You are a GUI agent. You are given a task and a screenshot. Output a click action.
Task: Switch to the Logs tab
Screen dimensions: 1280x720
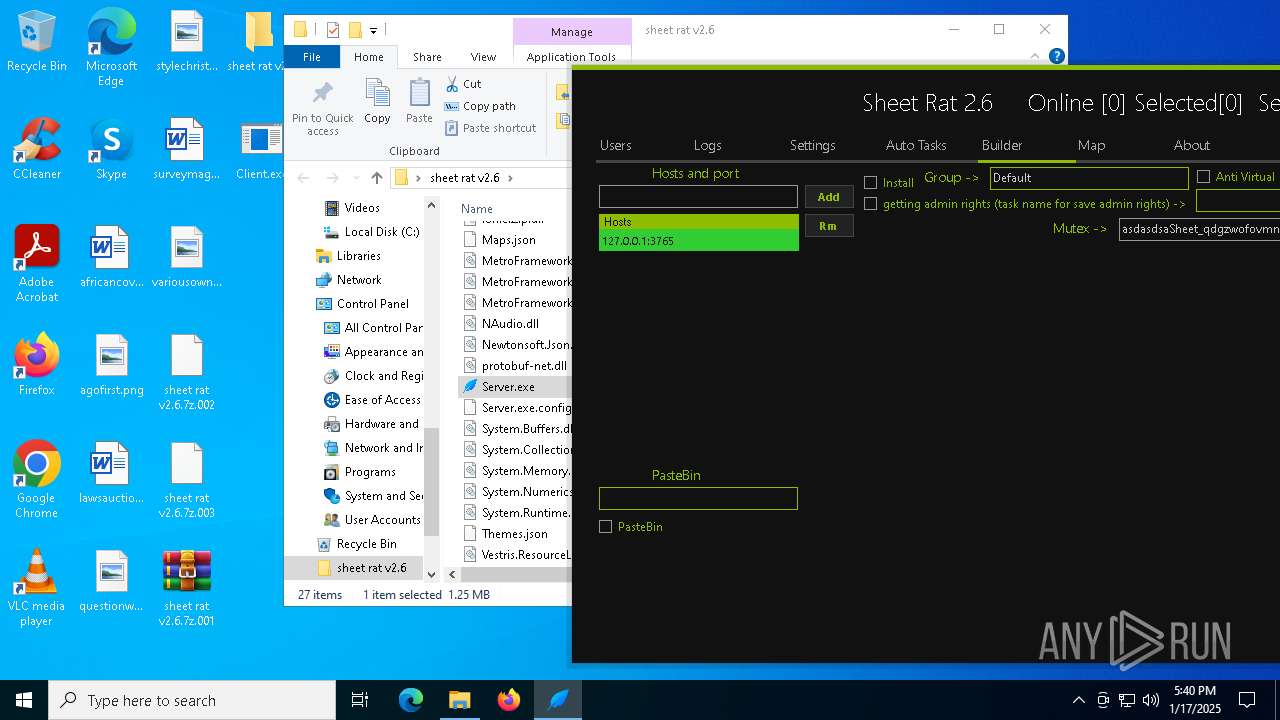(708, 146)
